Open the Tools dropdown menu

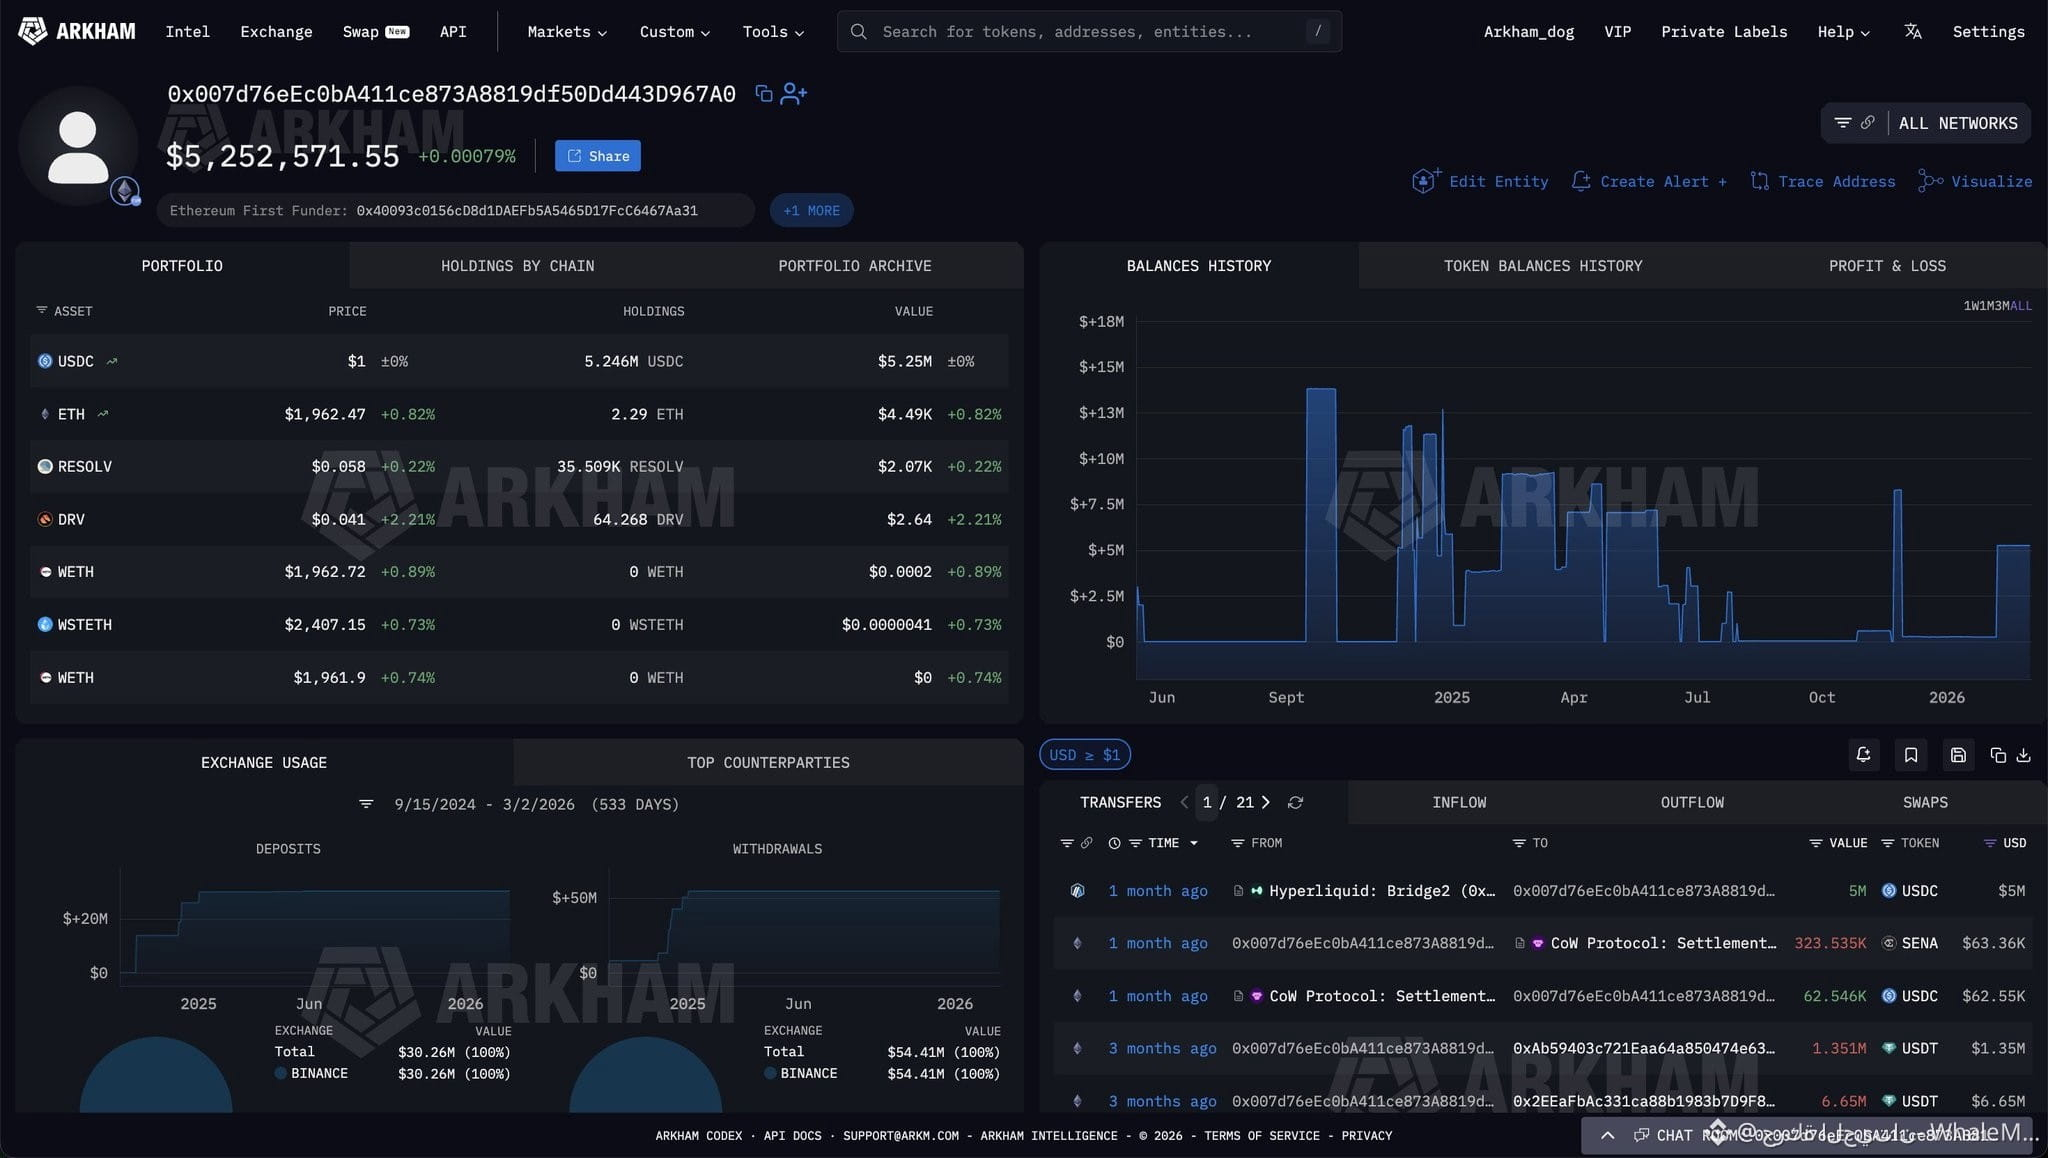(773, 32)
